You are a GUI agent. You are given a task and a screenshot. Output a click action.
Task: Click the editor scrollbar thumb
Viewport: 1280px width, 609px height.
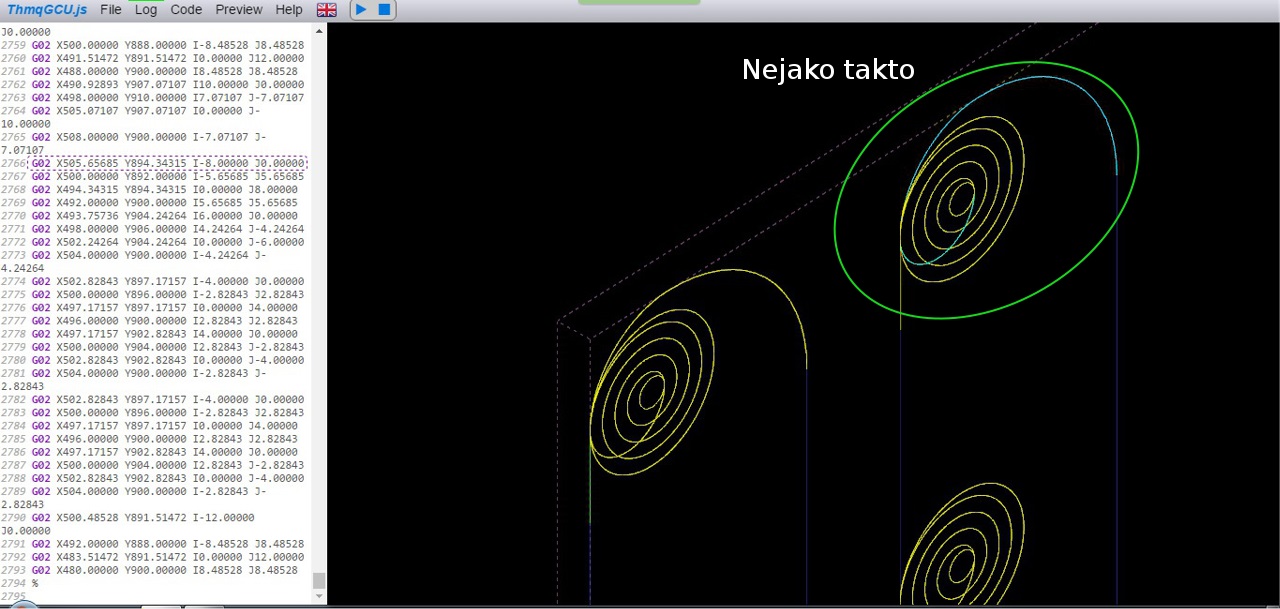coord(319,580)
